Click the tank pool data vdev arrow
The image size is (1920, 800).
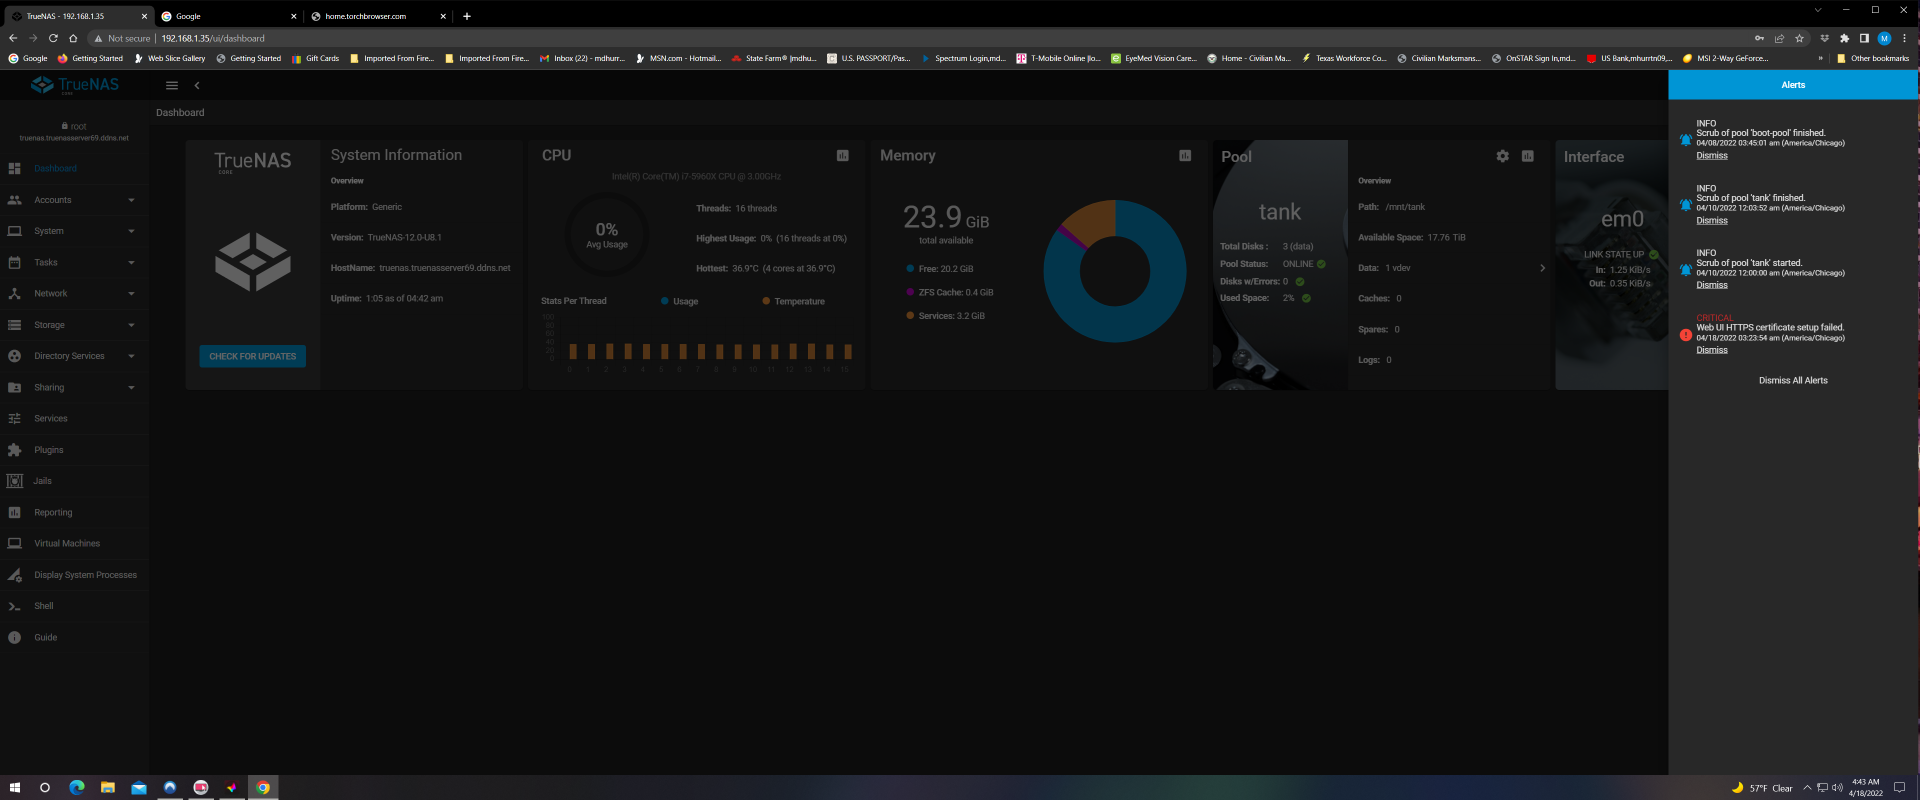[1542, 268]
